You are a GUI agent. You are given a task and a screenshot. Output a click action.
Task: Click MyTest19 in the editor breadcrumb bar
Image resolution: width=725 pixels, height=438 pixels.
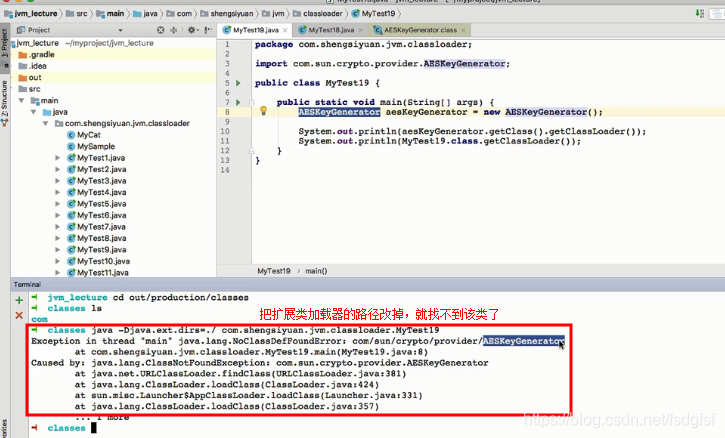[274, 271]
